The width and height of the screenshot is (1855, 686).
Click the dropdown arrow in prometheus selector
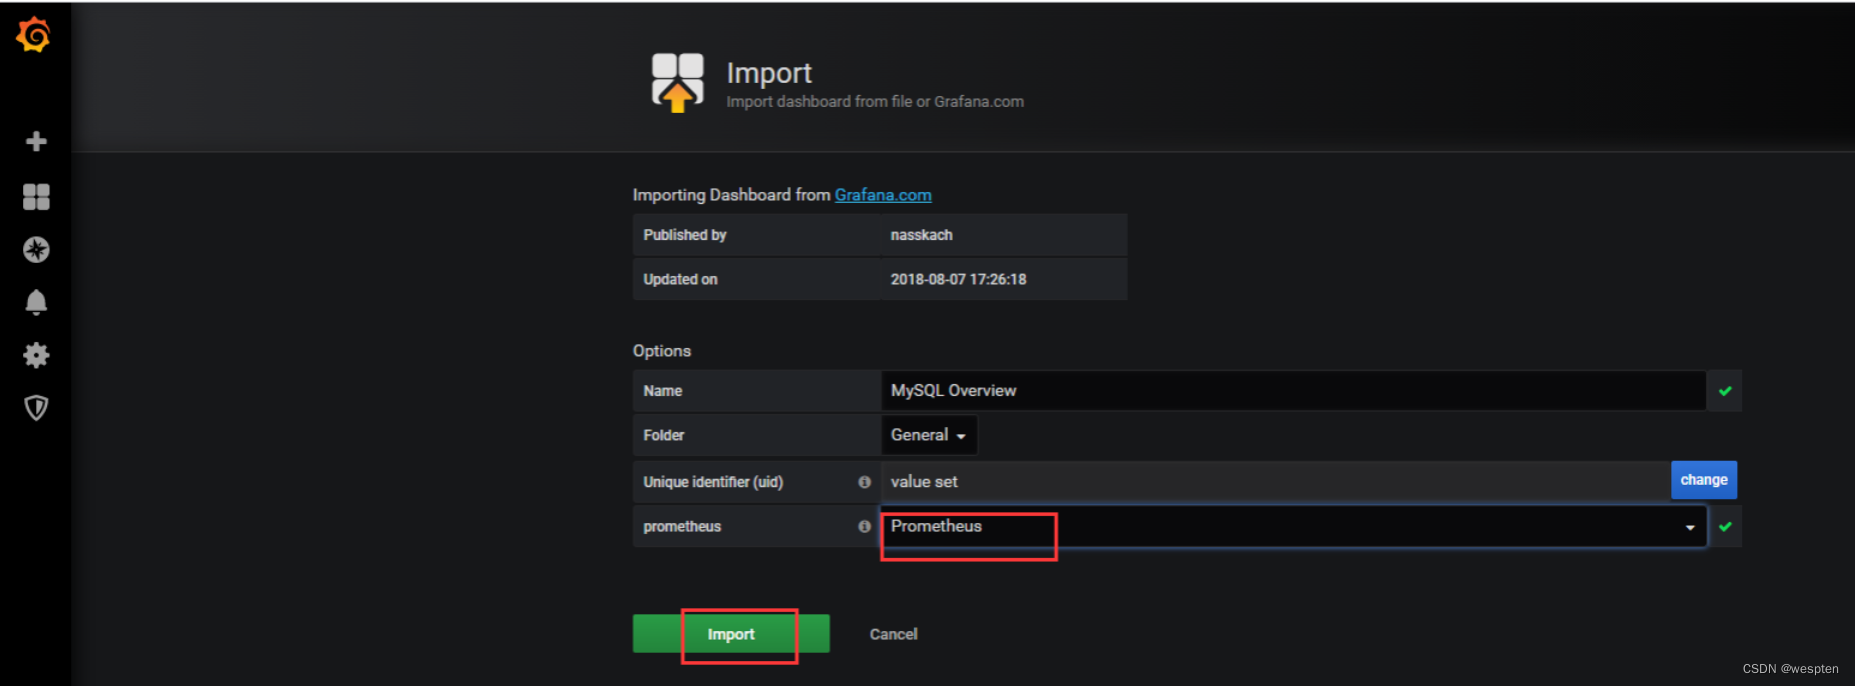tap(1690, 528)
